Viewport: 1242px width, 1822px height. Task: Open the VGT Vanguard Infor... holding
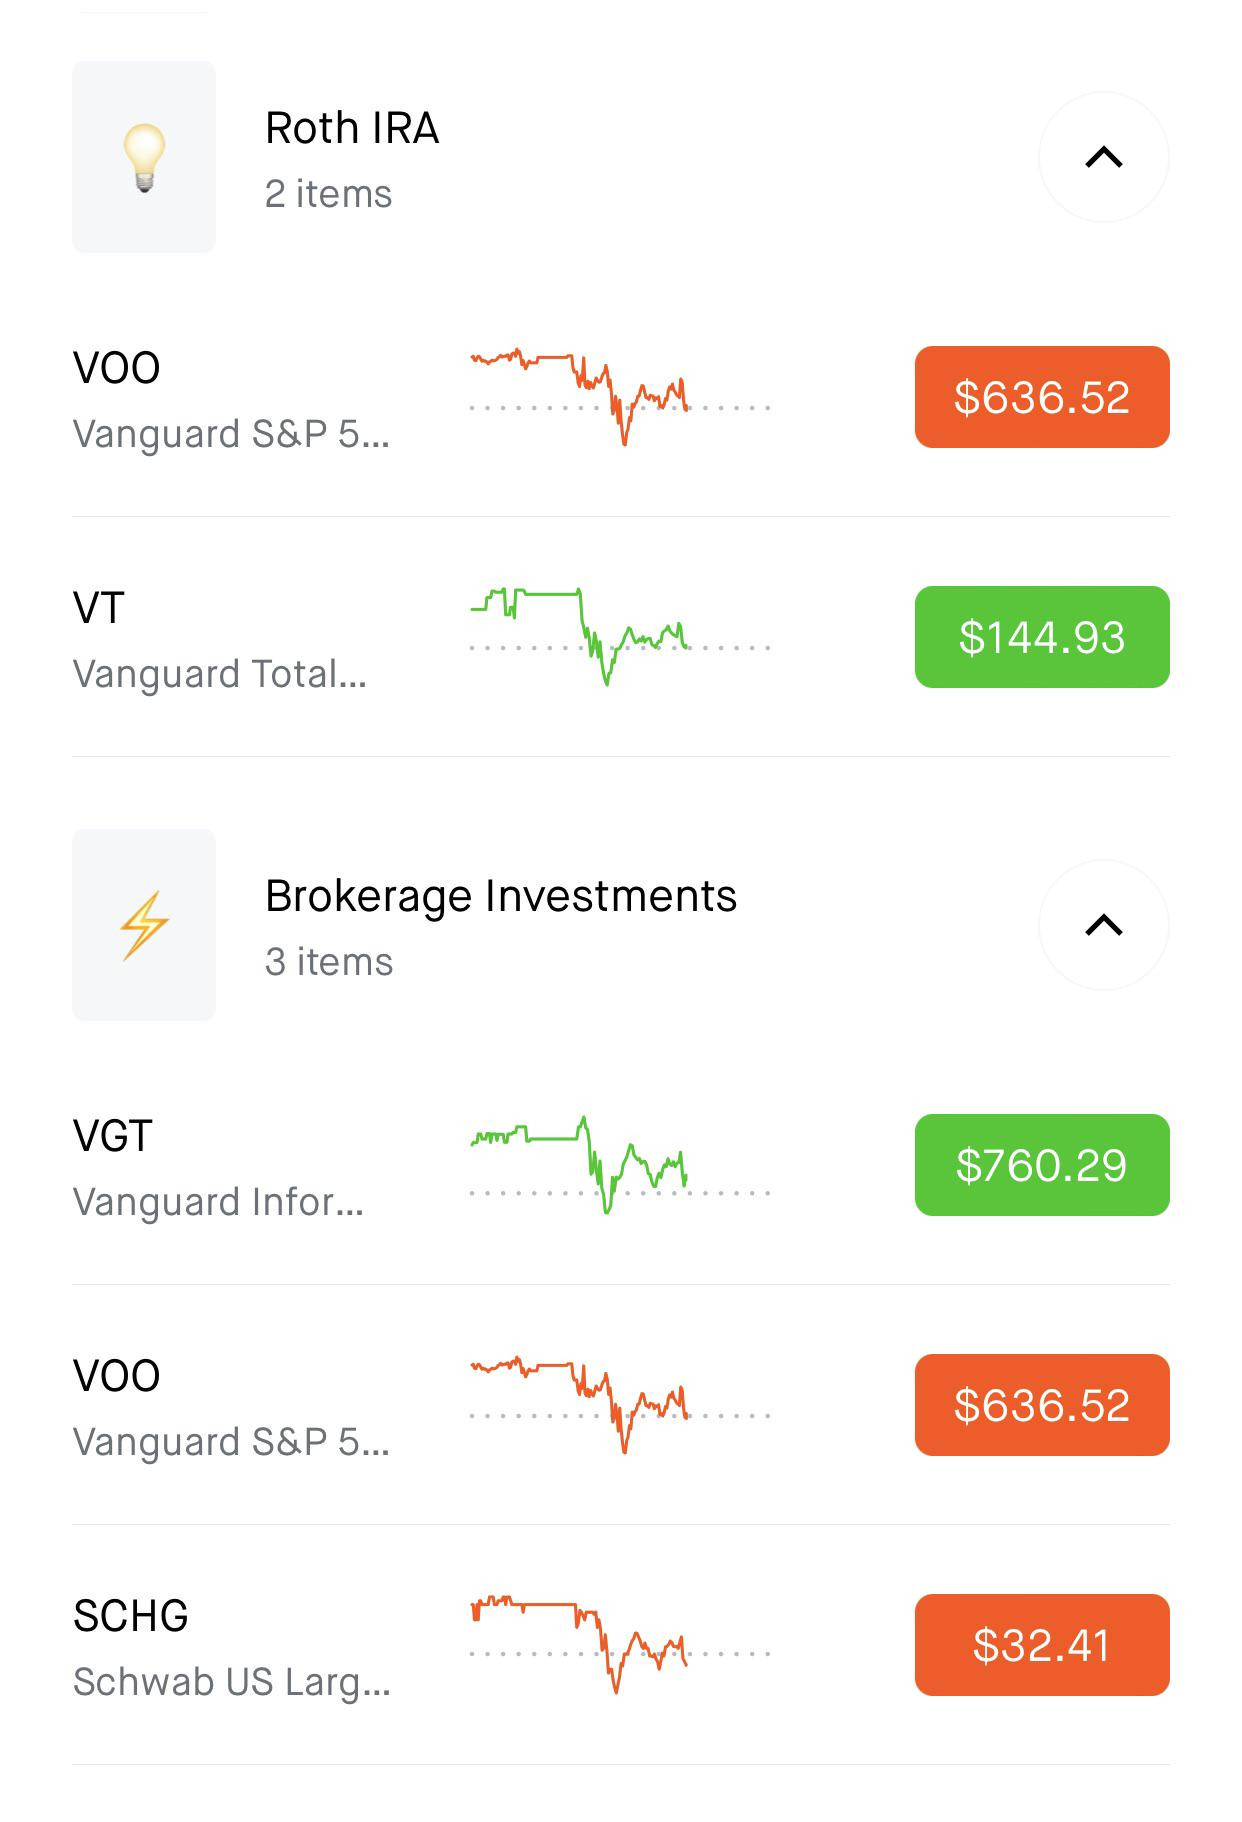coord(621,1165)
